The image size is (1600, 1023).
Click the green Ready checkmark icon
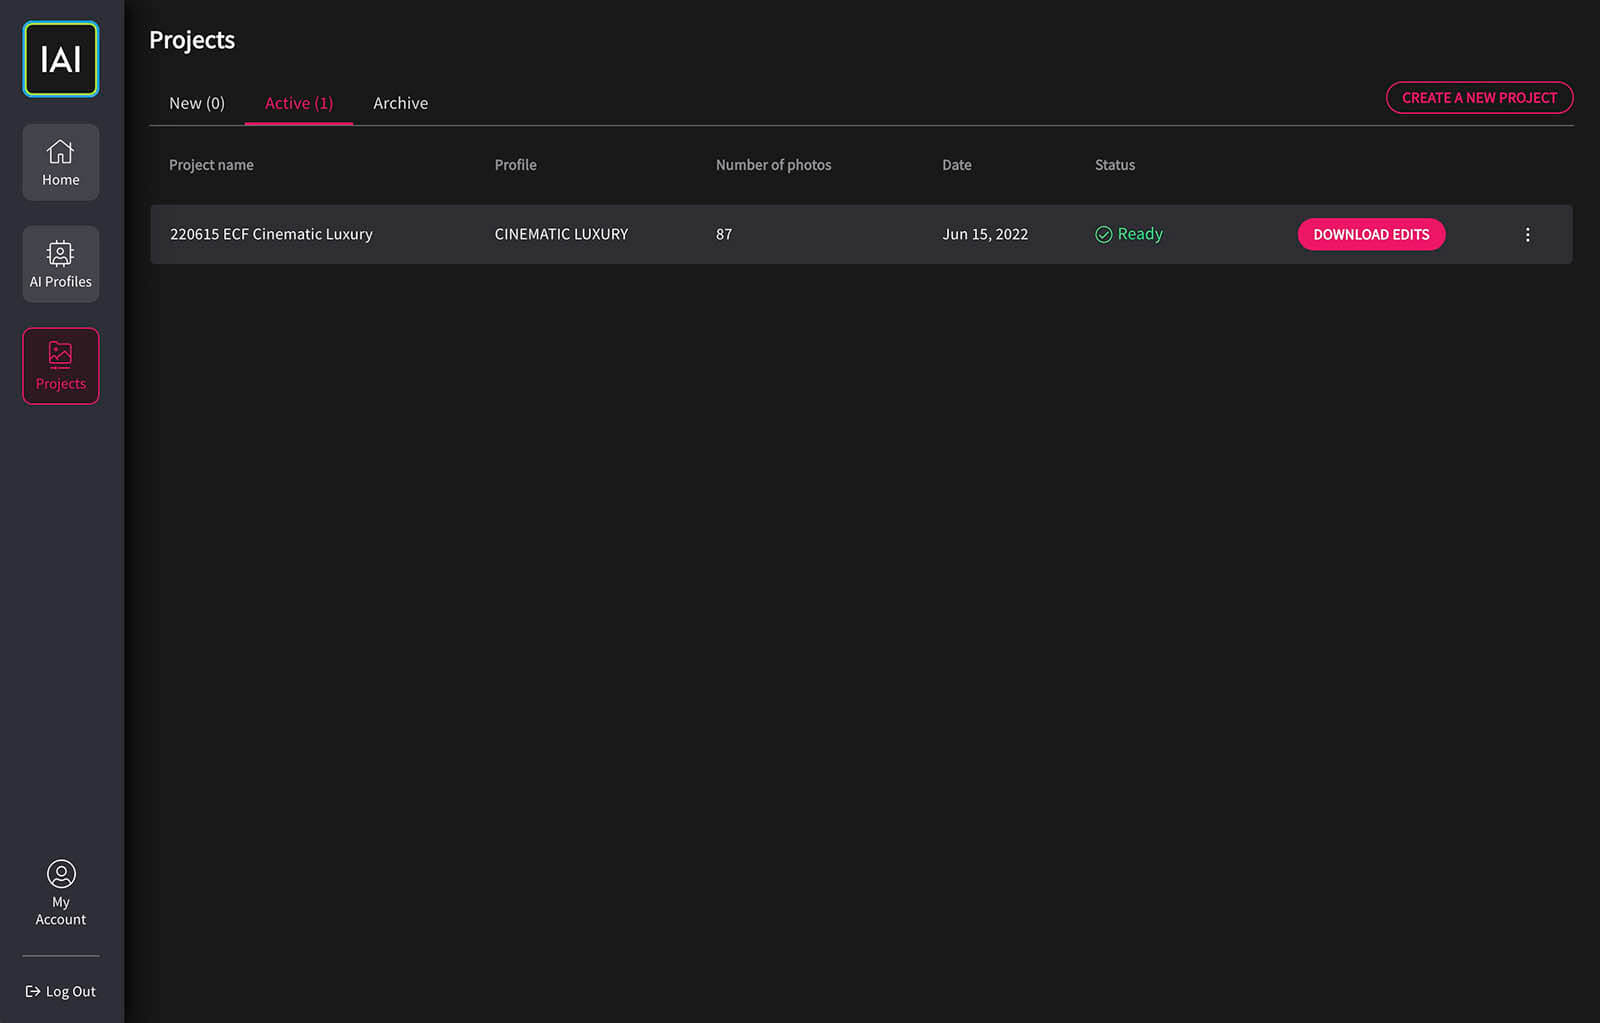tap(1103, 234)
